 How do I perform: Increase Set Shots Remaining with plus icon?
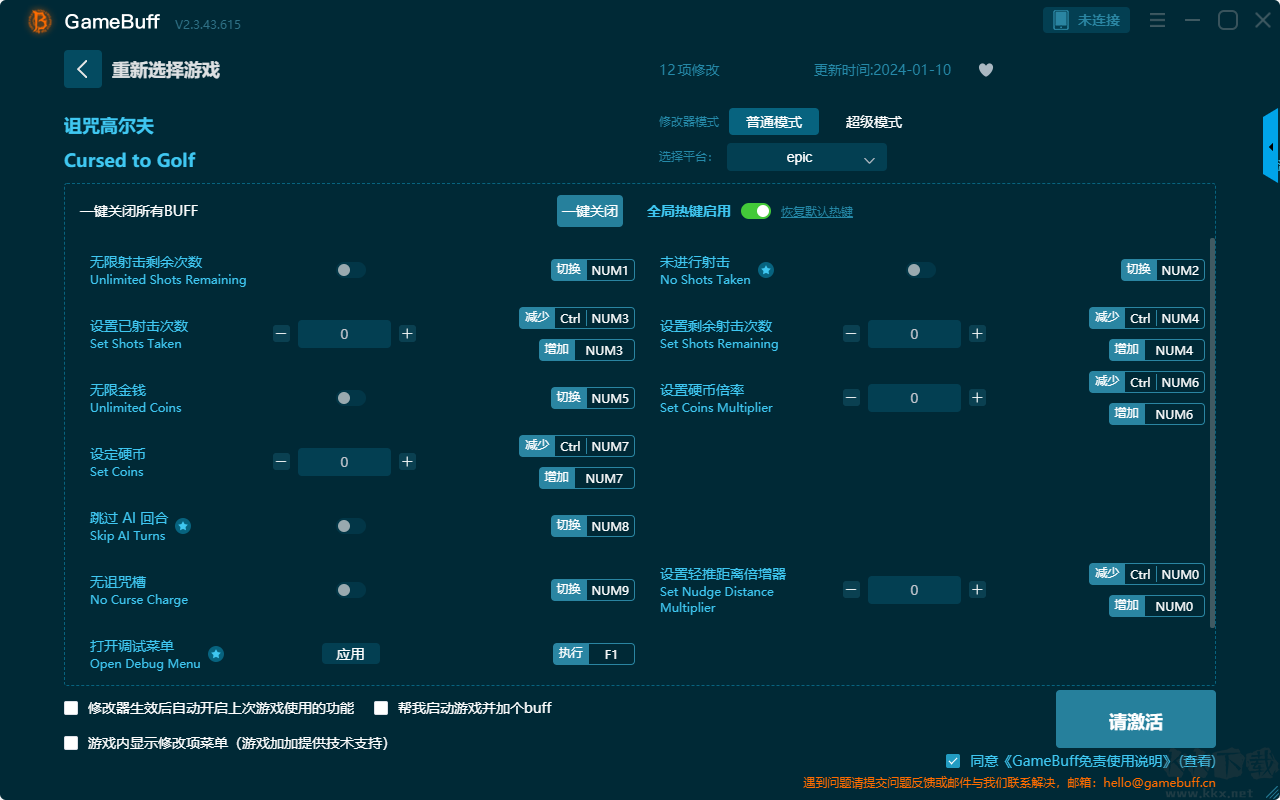point(977,334)
